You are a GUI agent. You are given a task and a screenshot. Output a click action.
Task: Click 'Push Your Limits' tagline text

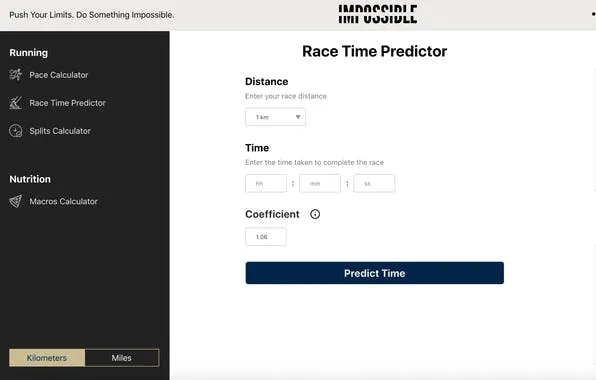(x=92, y=15)
